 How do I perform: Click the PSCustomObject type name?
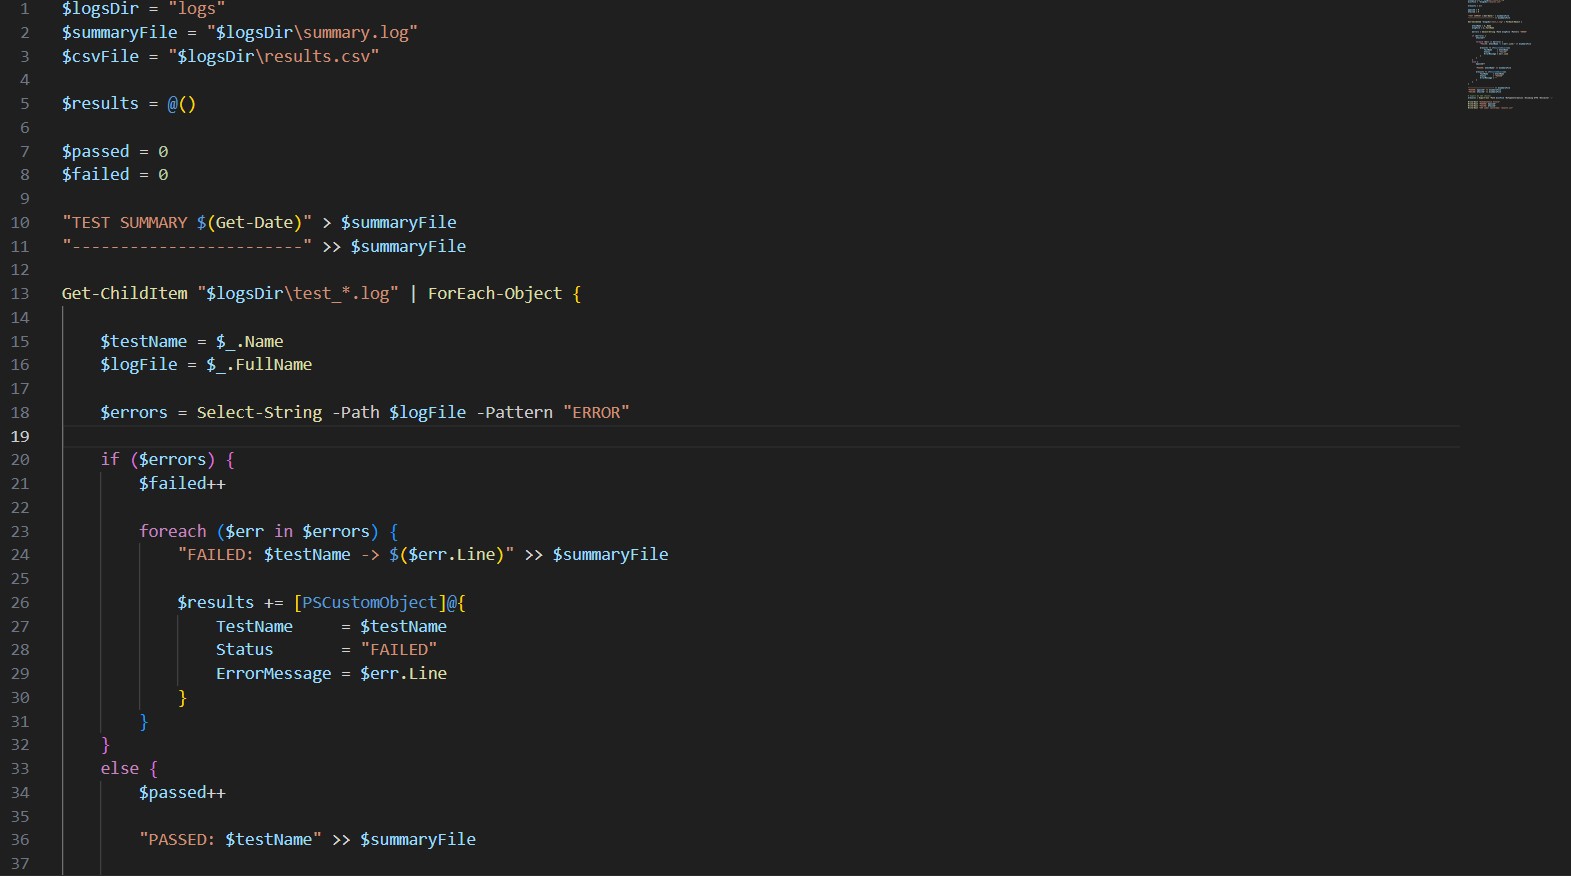[369, 603]
